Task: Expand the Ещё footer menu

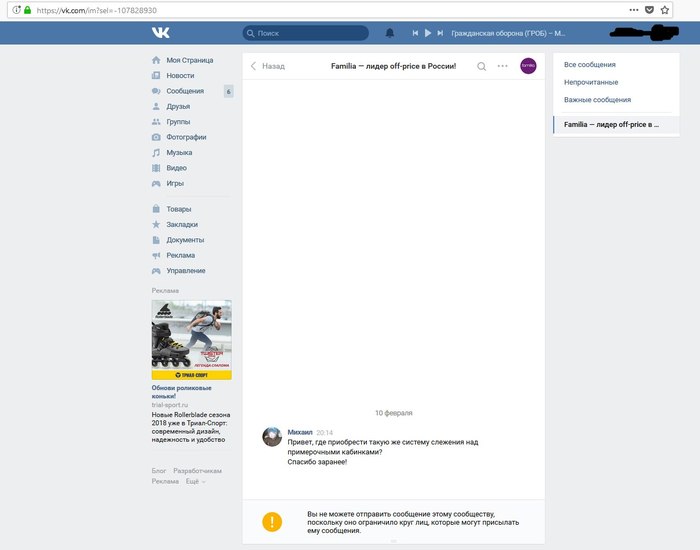Action: coord(194,481)
